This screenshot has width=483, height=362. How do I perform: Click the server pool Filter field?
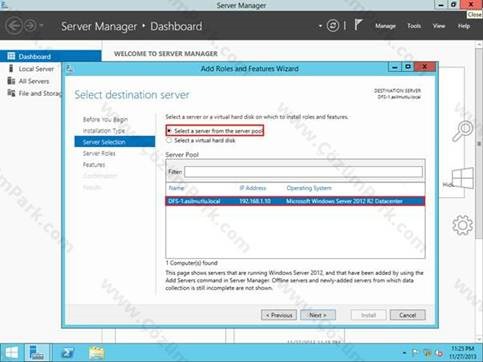tap(303, 172)
